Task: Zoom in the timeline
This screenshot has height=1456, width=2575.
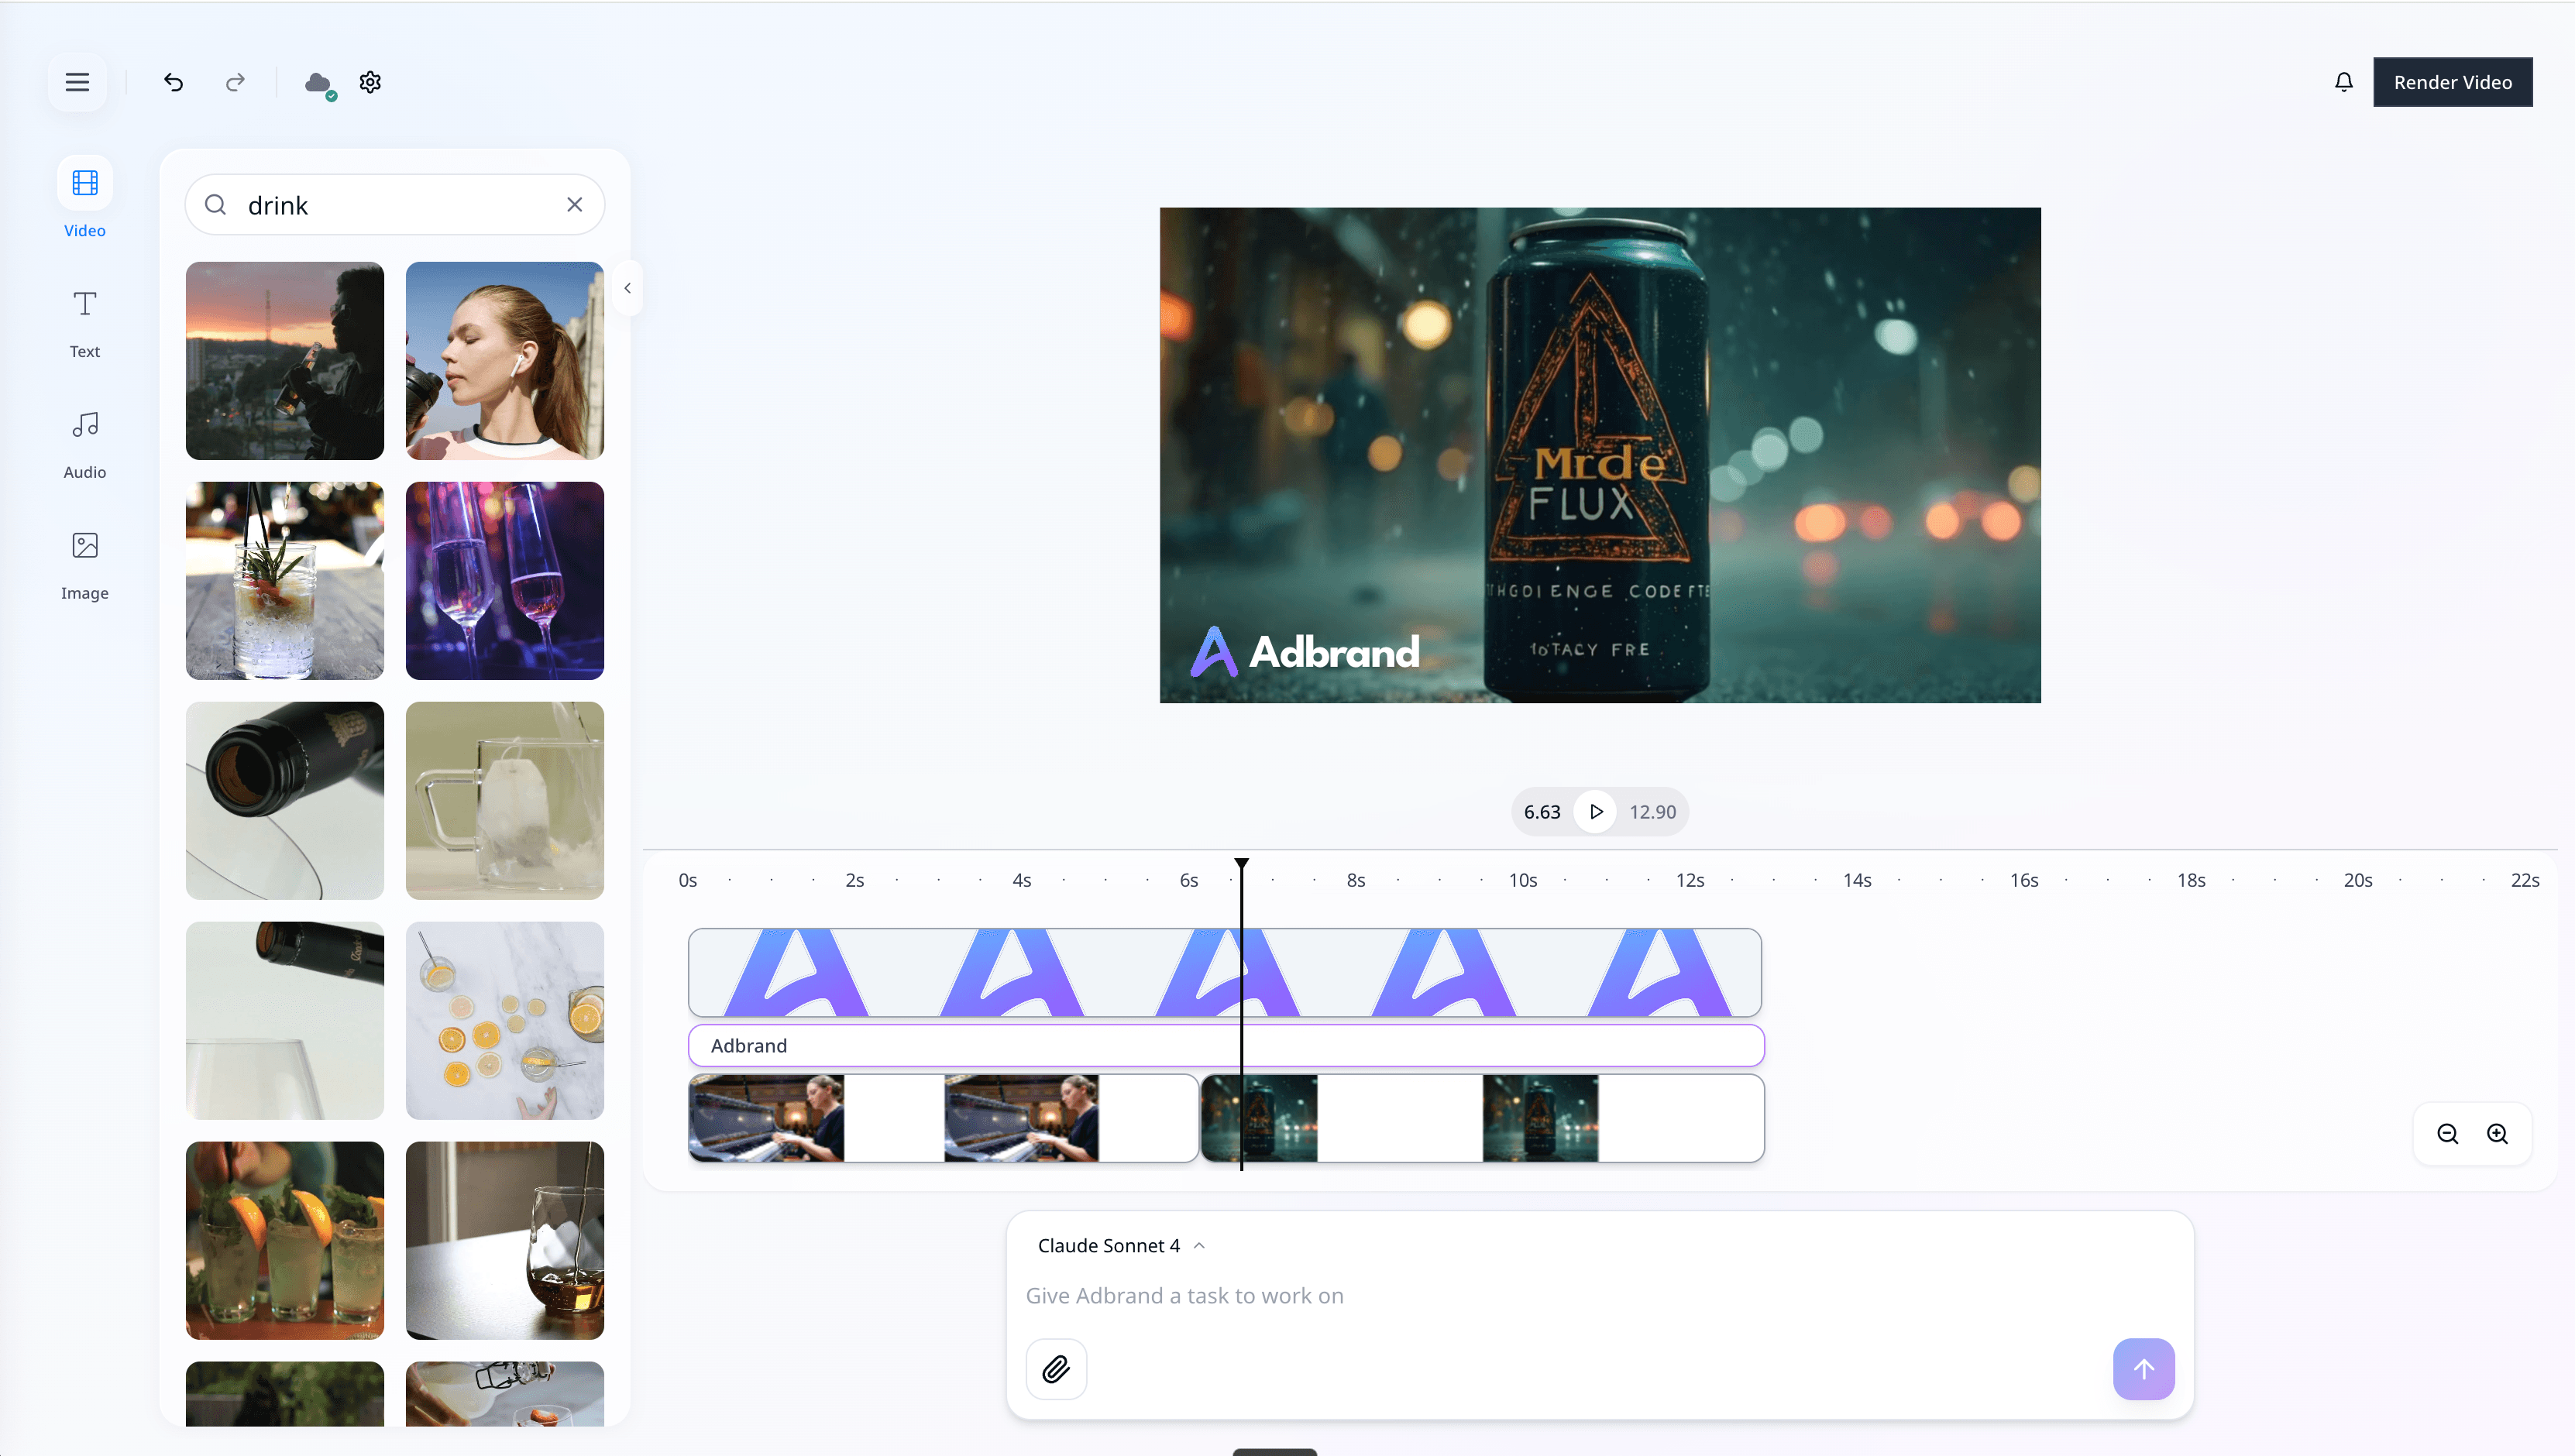Action: tap(2497, 1134)
